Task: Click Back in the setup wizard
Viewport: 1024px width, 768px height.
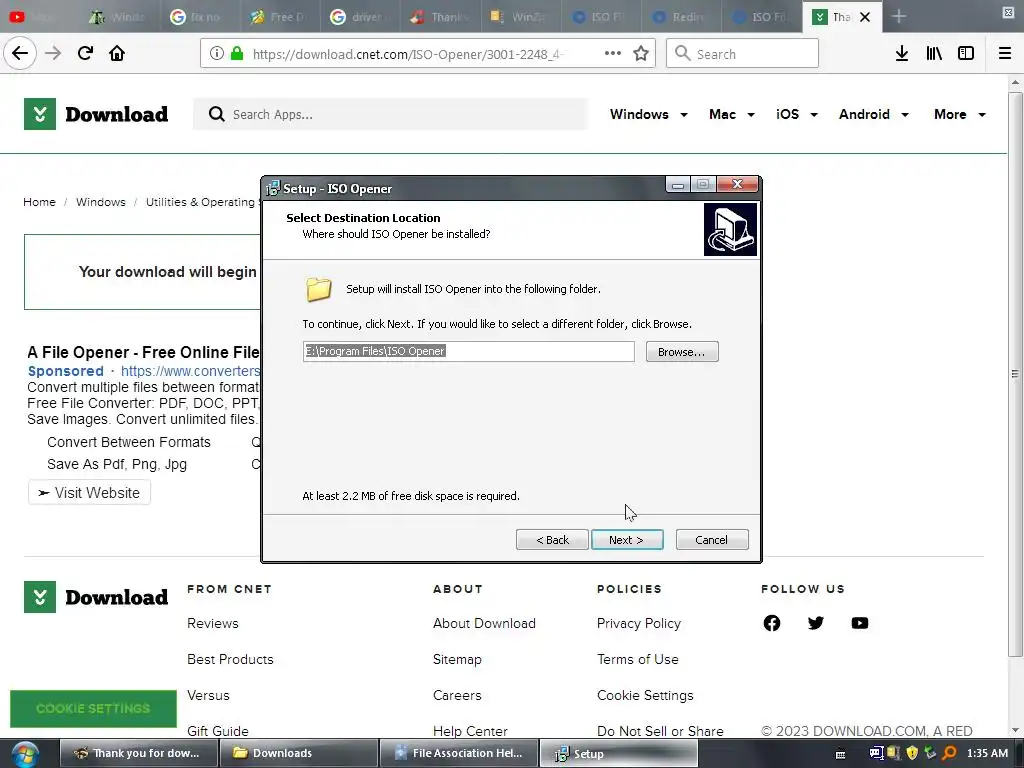Action: click(x=552, y=539)
